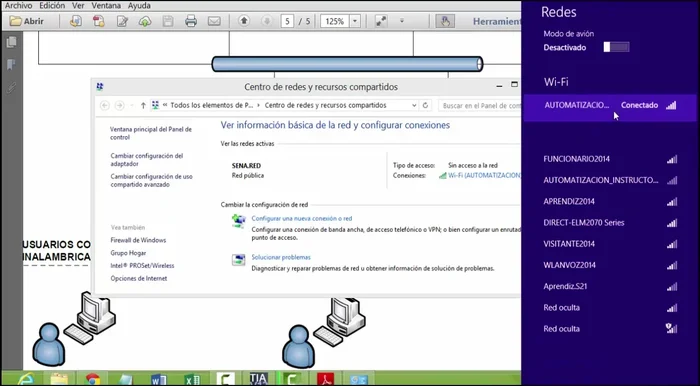Image resolution: width=700 pixels, height=386 pixels.
Task: Open Adobe Acrobat from the taskbar
Action: pyautogui.click(x=325, y=378)
